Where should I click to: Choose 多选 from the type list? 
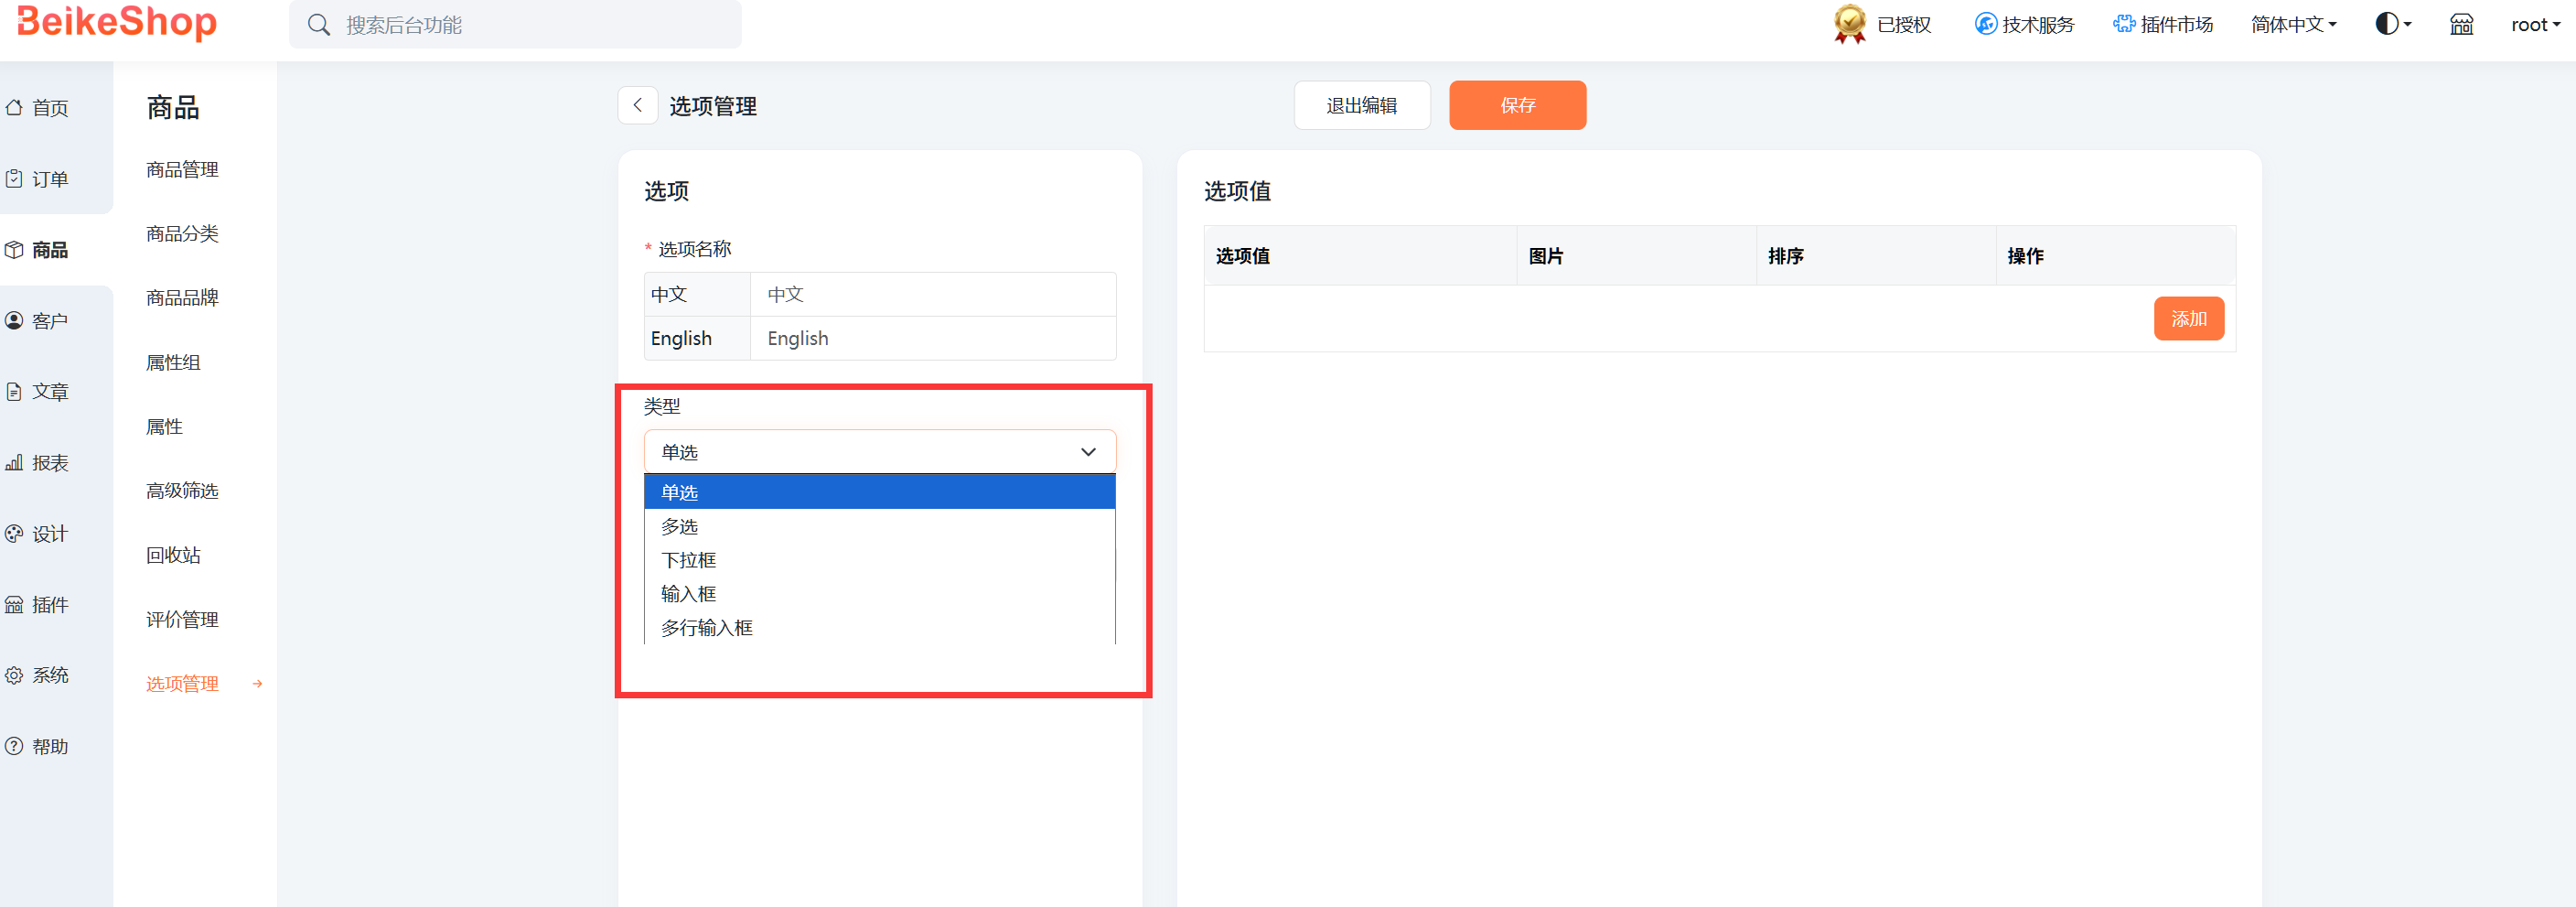[680, 526]
